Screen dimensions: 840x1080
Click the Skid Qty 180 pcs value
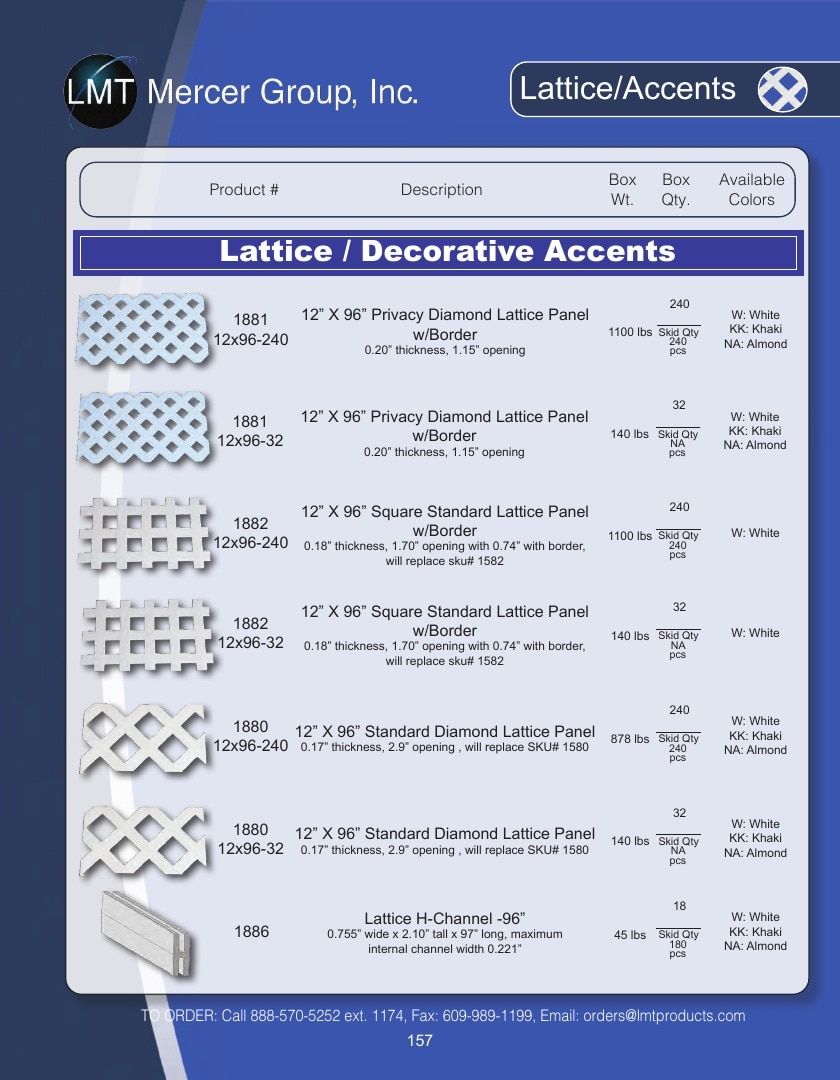(x=678, y=944)
